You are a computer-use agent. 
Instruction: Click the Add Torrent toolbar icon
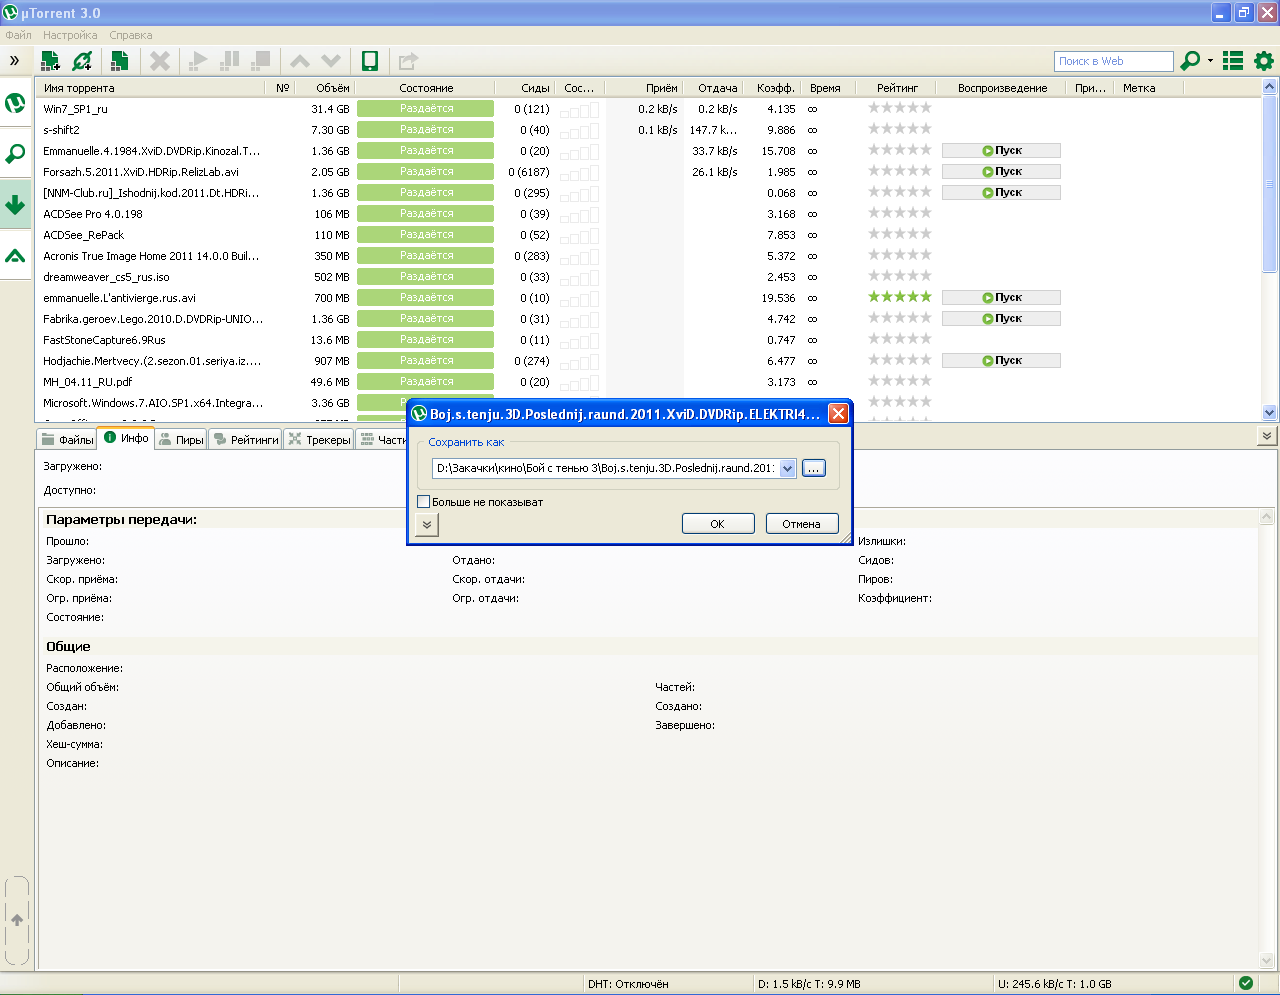click(50, 61)
